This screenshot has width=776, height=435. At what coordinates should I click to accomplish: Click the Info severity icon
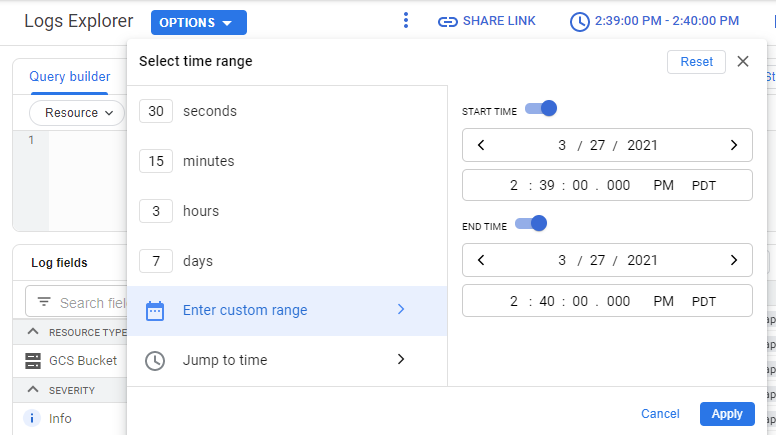click(x=32, y=419)
